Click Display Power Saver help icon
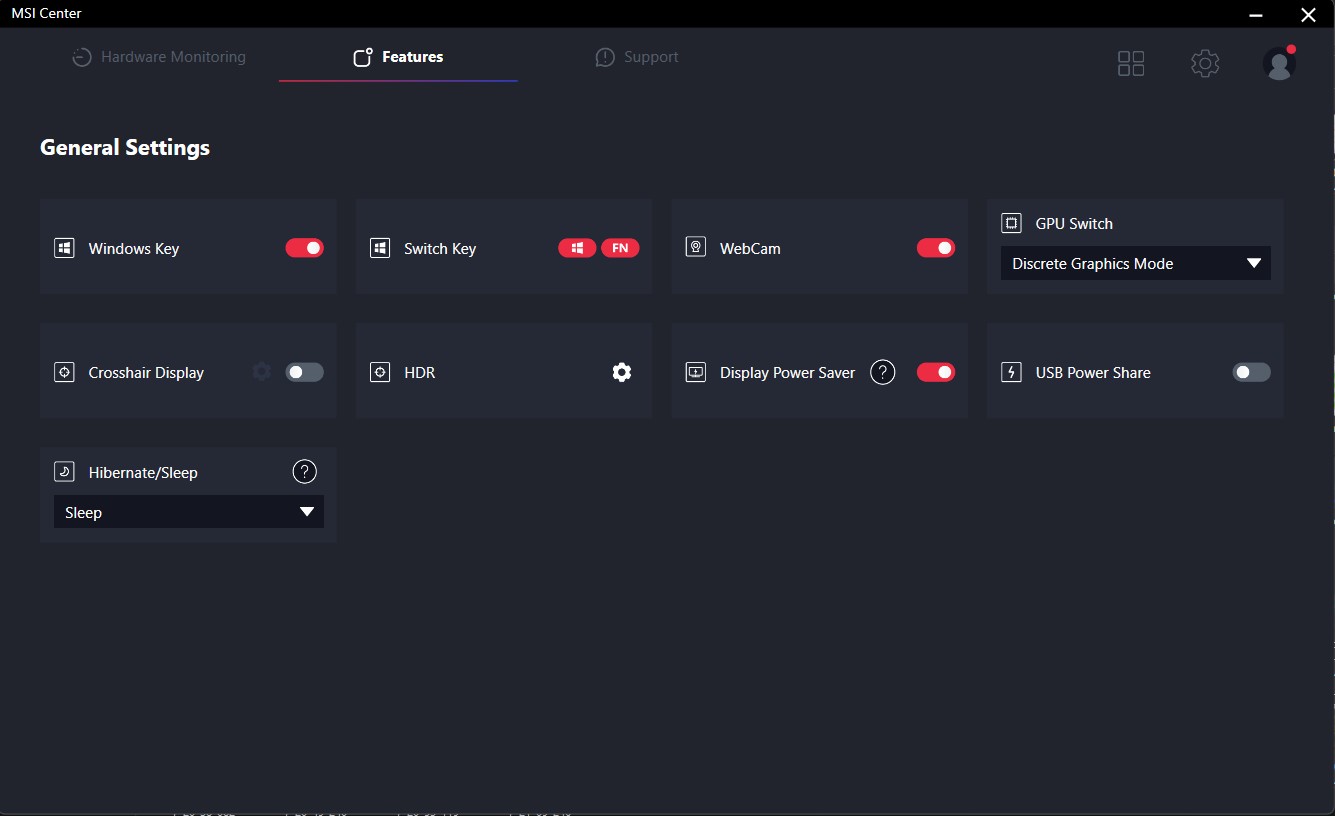This screenshot has height=816, width=1335. point(882,373)
